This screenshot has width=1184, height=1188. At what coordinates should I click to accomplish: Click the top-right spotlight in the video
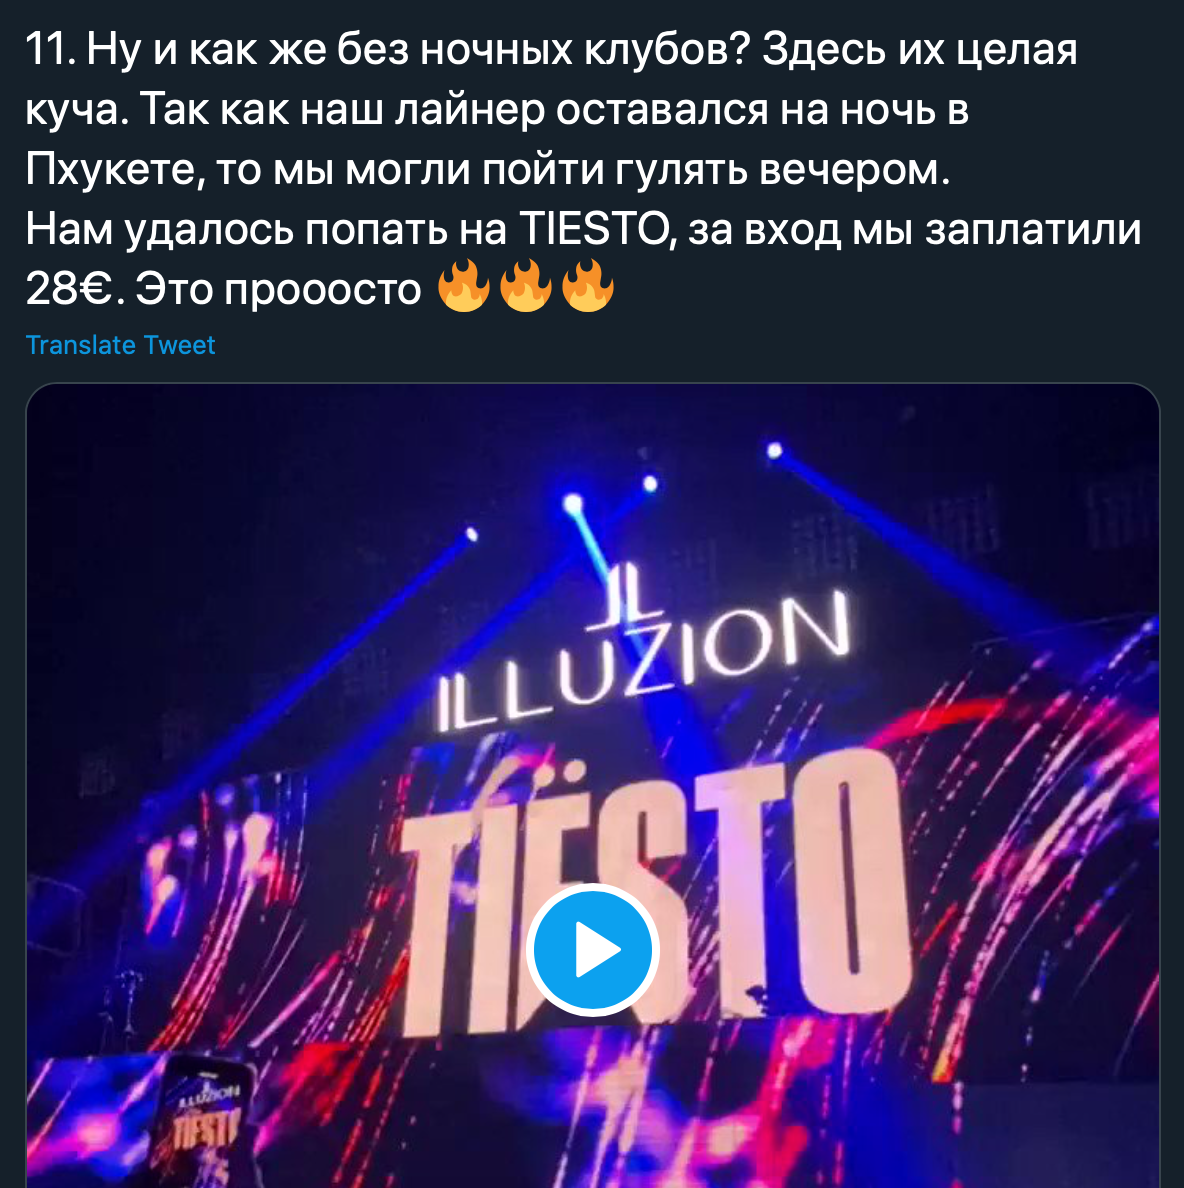pos(774,451)
